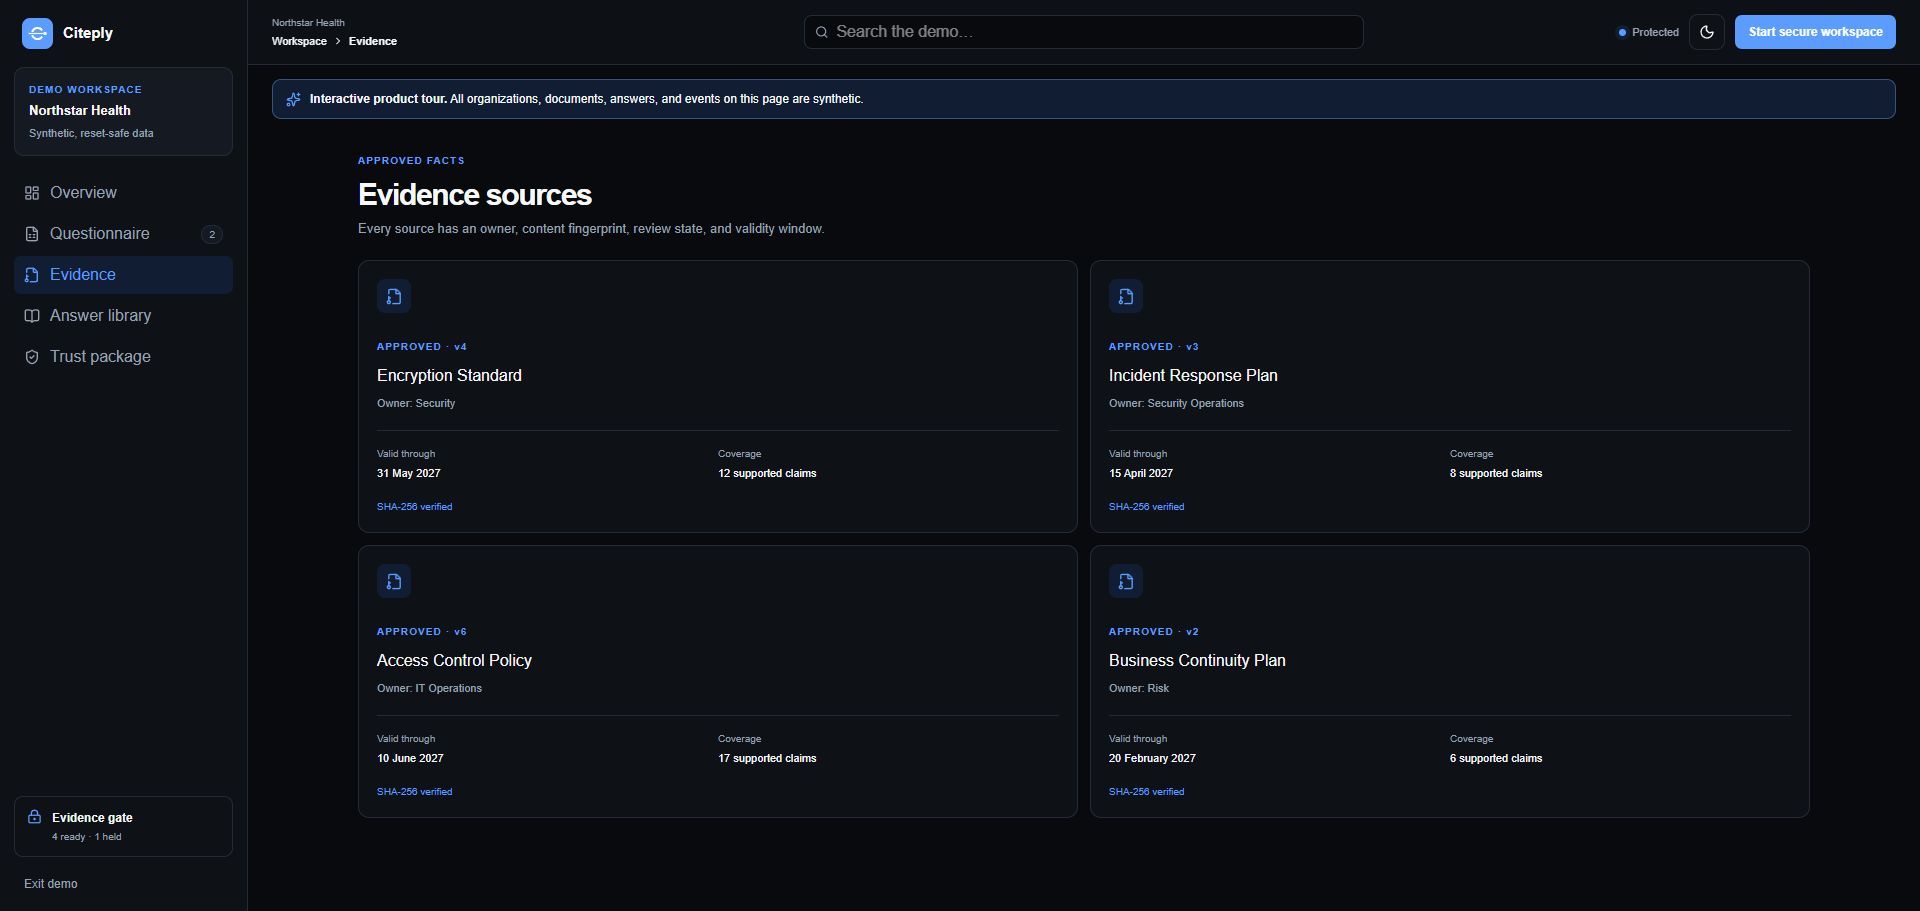Click APPROVED · v2 label
Viewport: 1920px width, 911px height.
1153,632
